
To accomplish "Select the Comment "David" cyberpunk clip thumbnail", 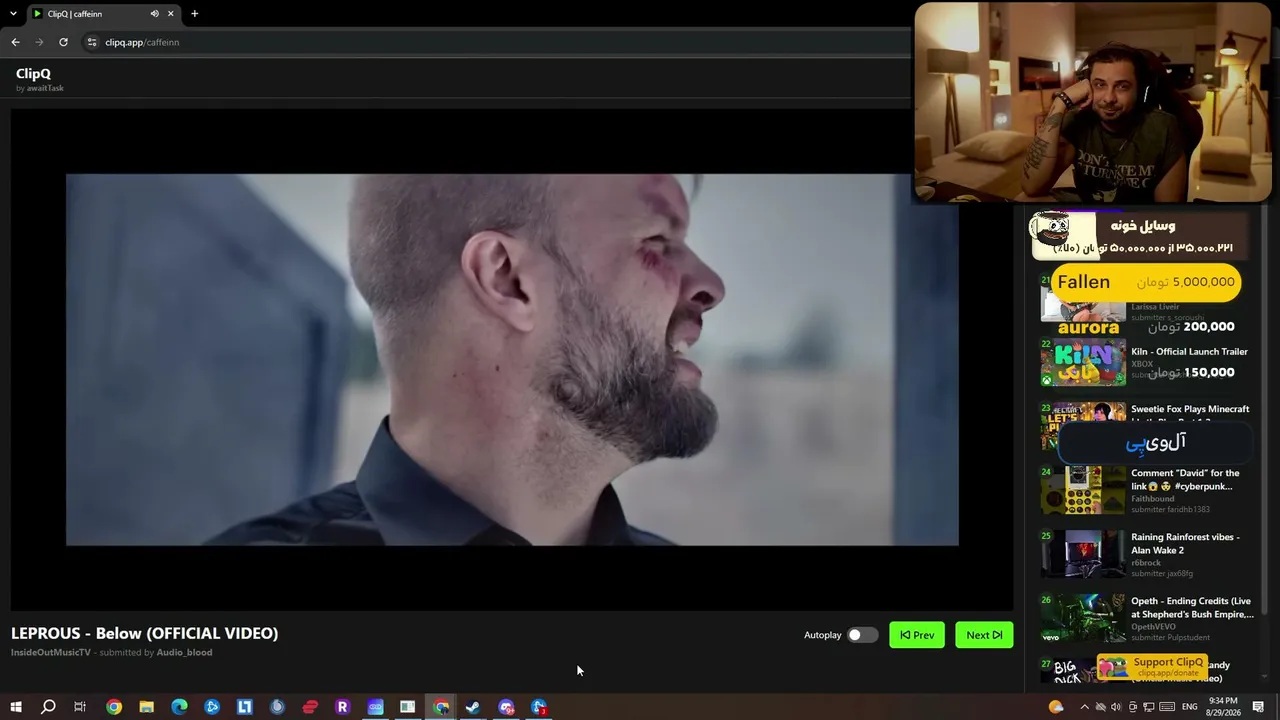I will pos(1083,490).
